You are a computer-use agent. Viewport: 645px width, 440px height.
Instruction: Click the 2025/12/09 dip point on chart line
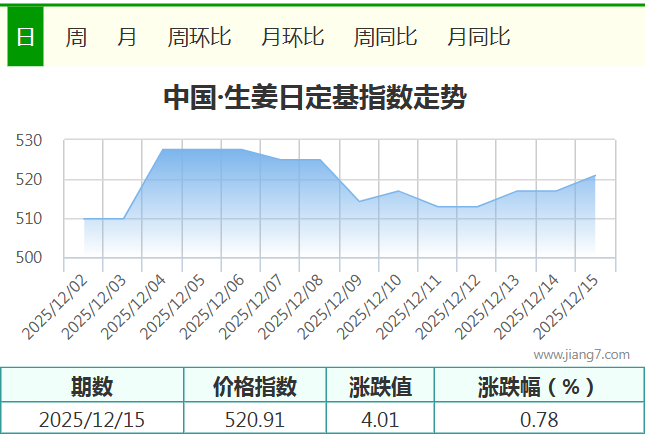(x=360, y=201)
